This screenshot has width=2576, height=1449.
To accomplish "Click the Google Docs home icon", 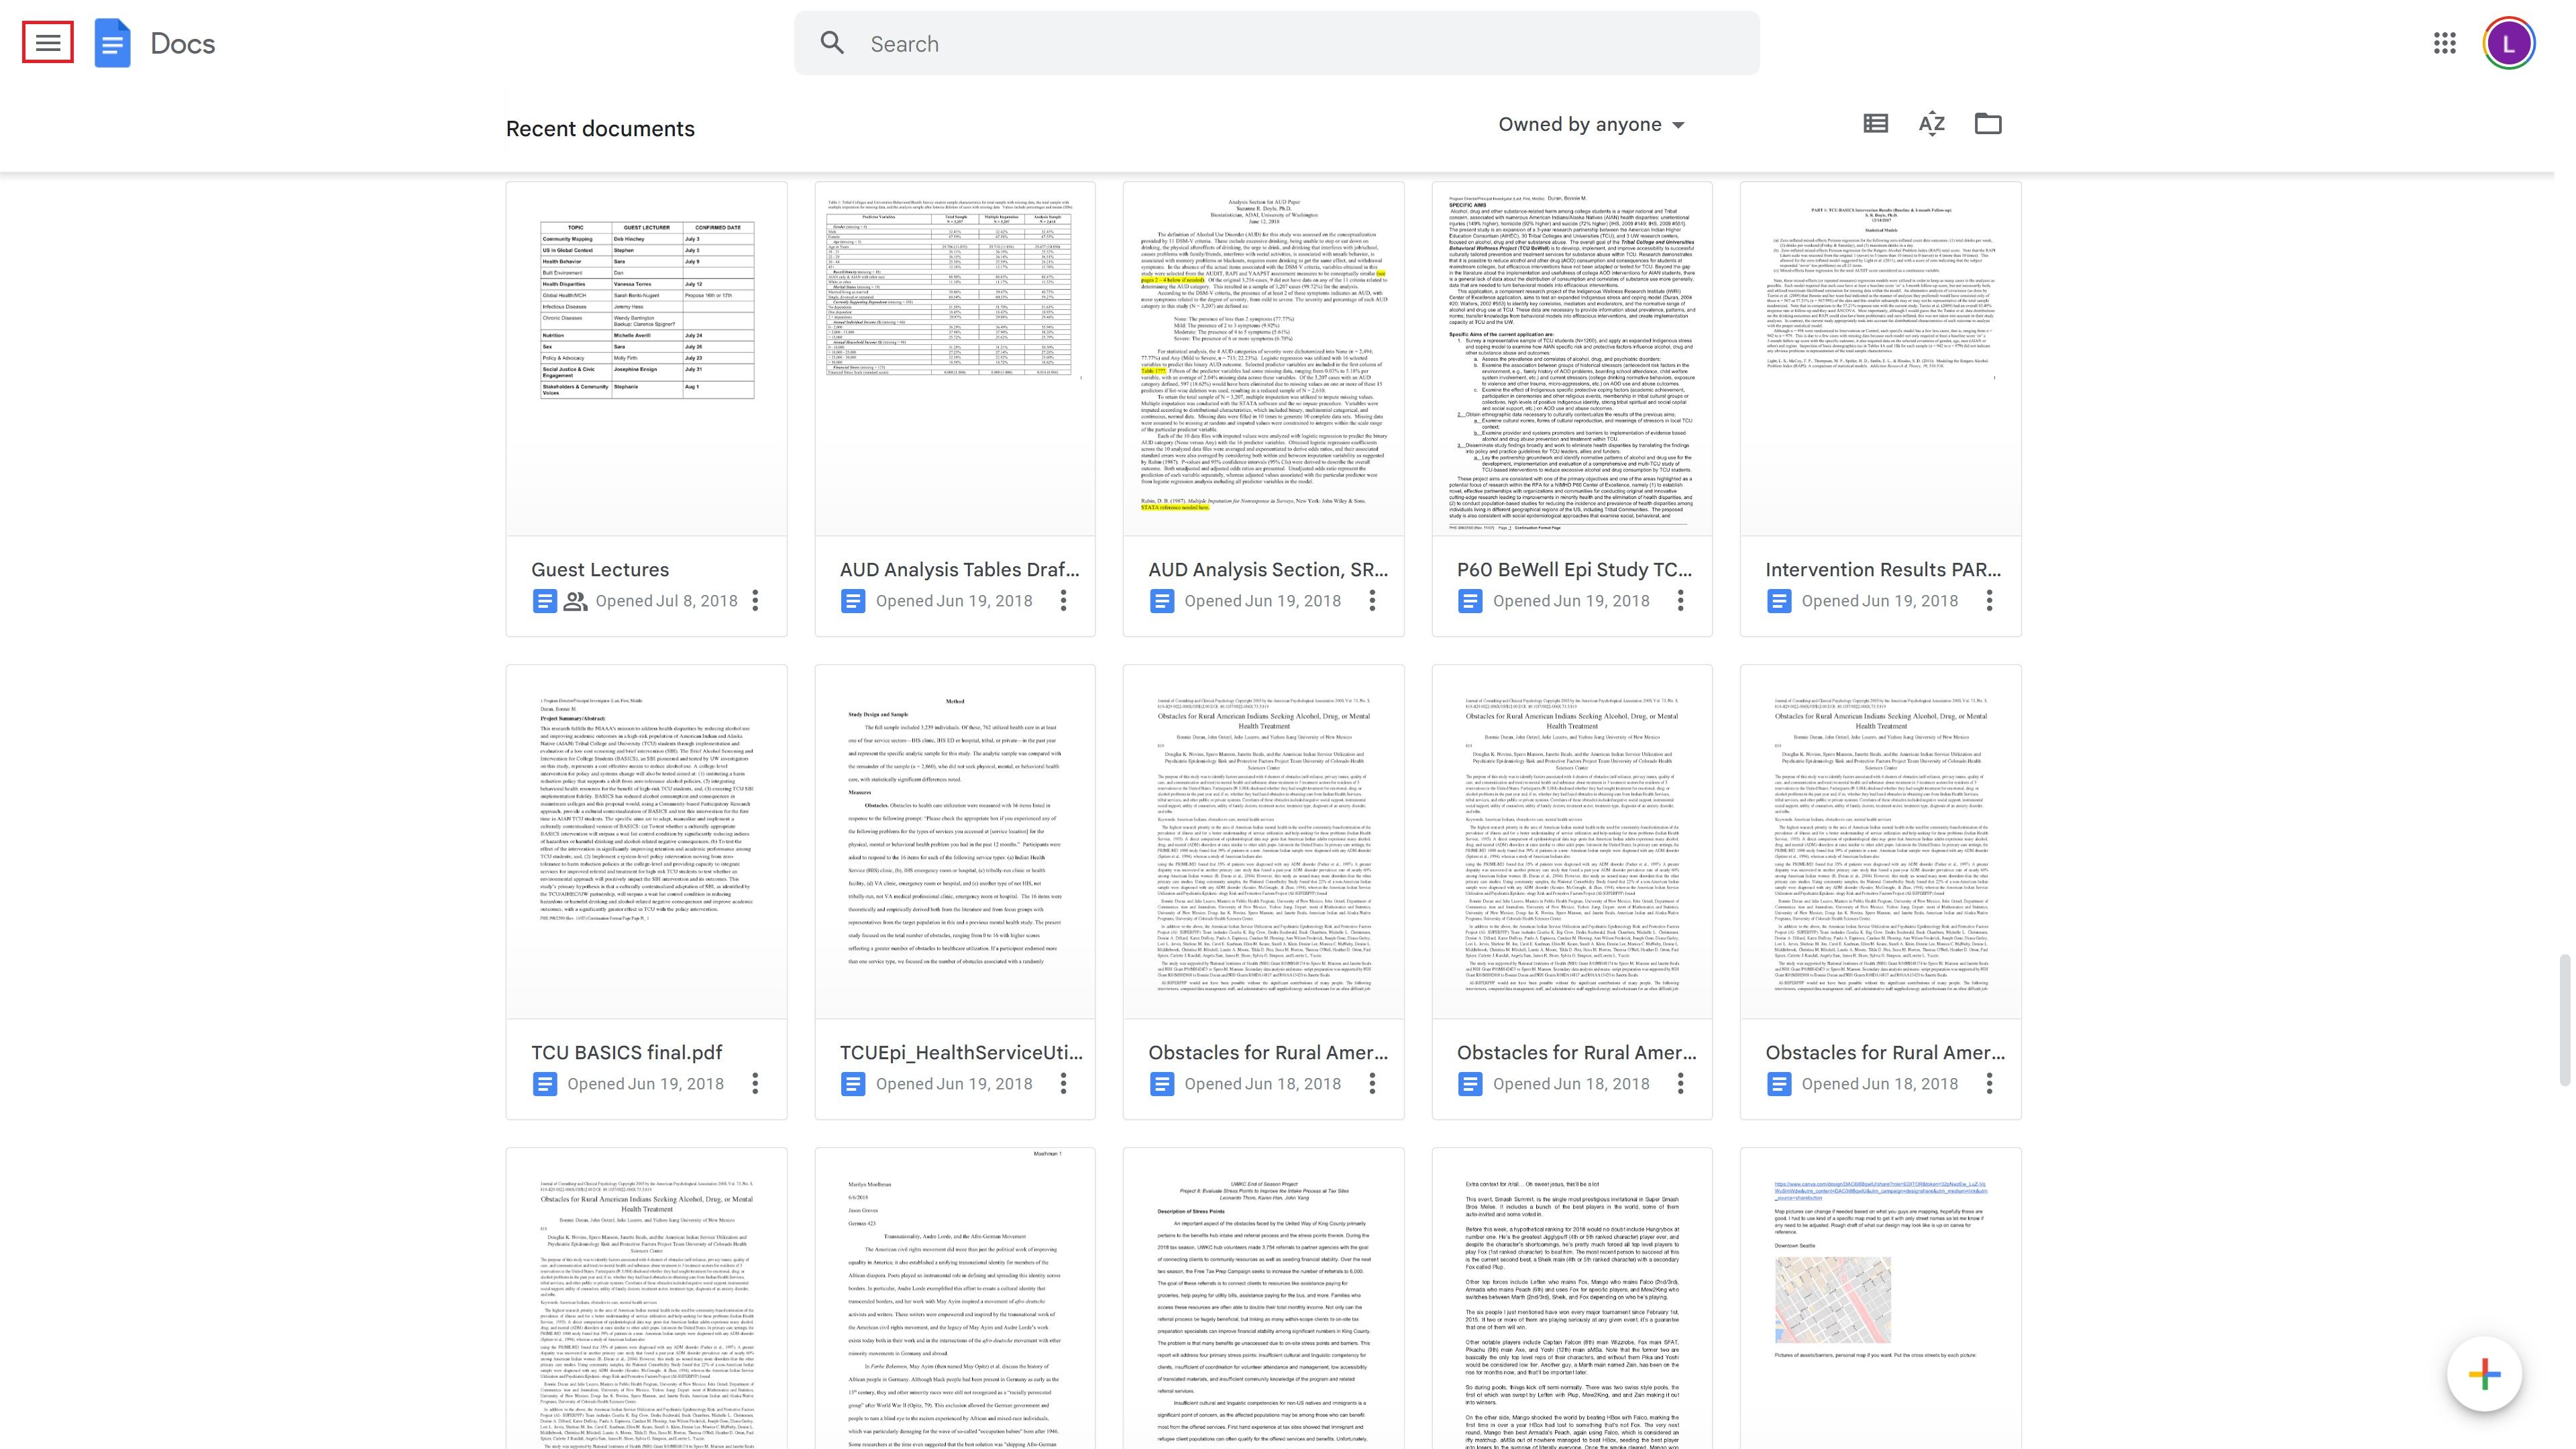I will click(110, 42).
